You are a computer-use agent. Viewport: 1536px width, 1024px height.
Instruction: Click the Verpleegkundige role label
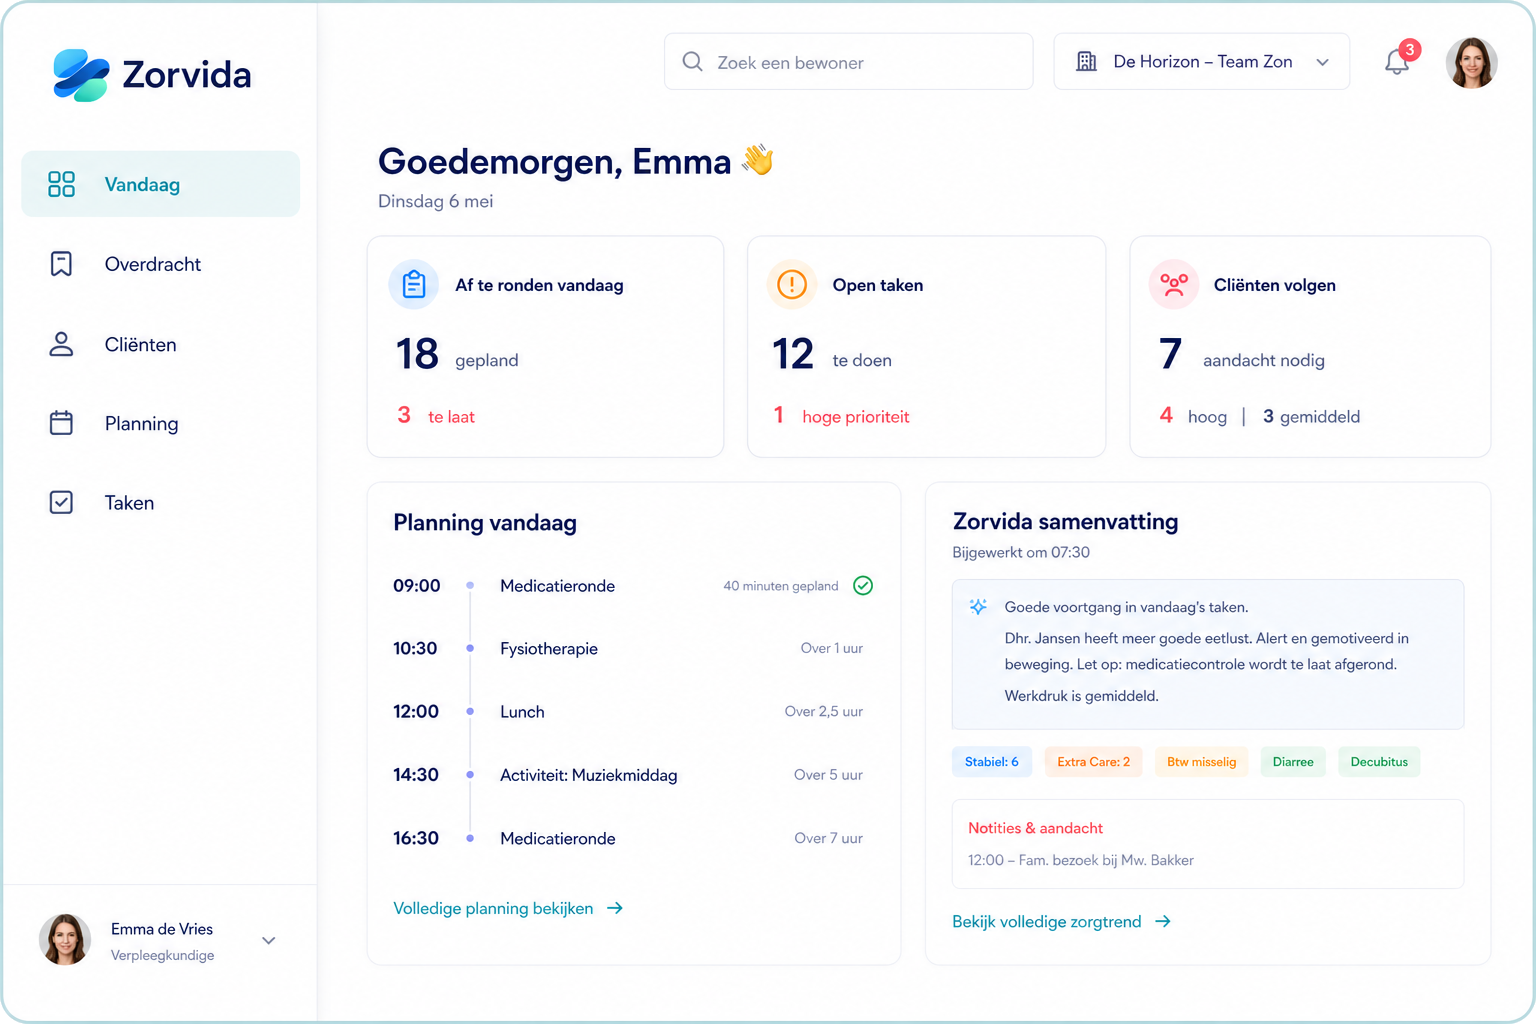pyautogui.click(x=162, y=955)
